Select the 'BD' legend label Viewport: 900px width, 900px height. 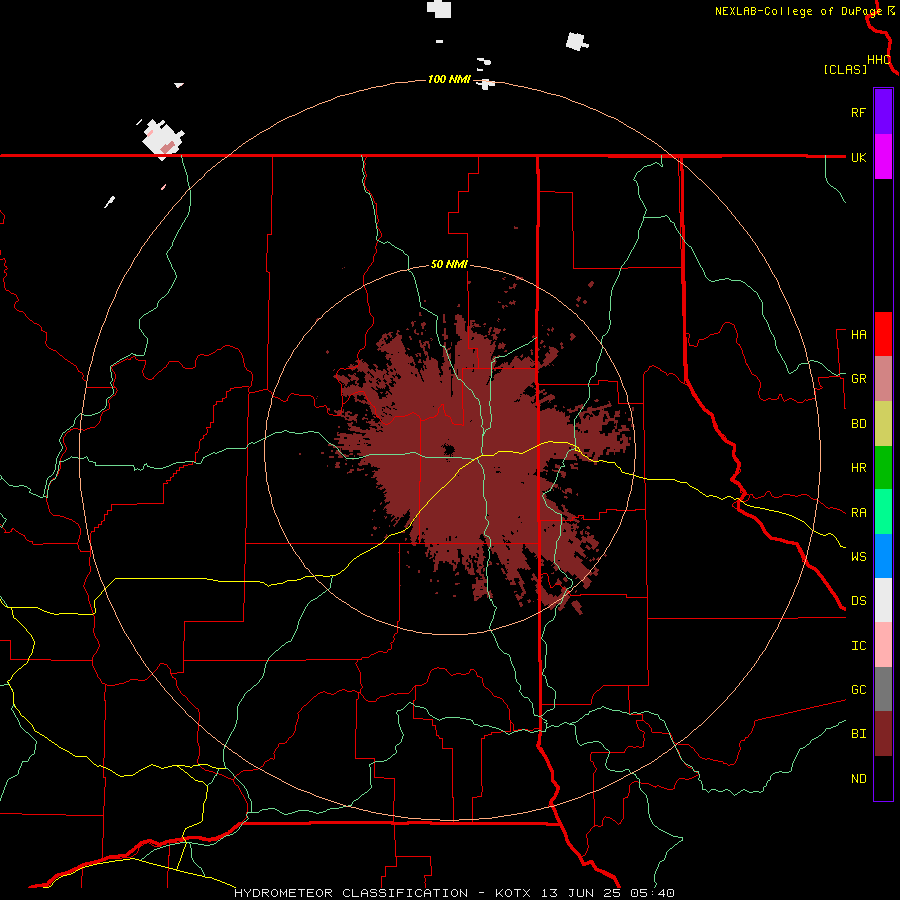858,424
